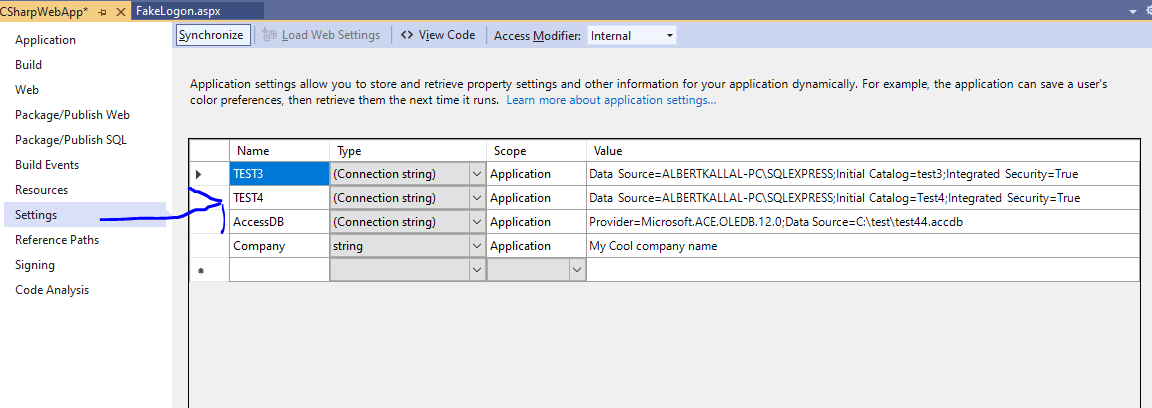Viewport: 1152px width, 408px height.
Task: Click the Synchronize button
Action: click(211, 35)
